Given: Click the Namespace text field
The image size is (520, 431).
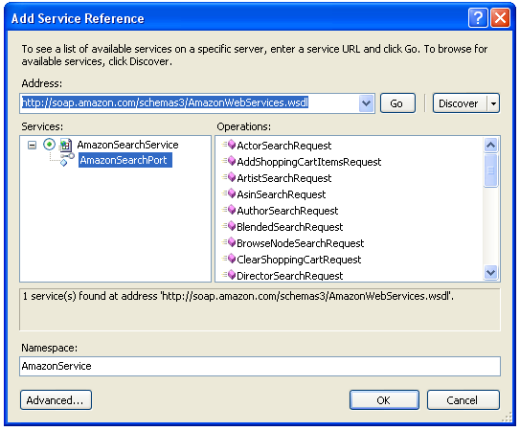Looking at the screenshot, I should tap(260, 366).
